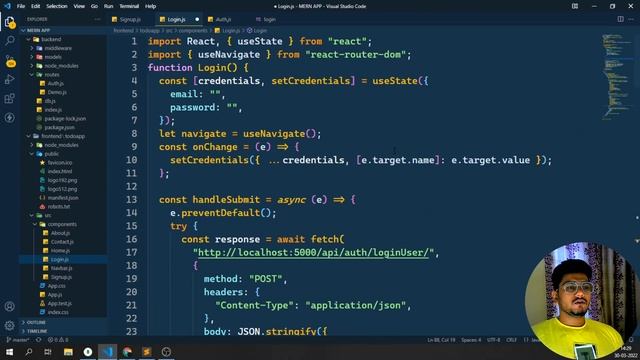Viewport: 640px width, 360px height.
Task: Toggle the customize layout icon in title bar
Action: tap(575, 6)
